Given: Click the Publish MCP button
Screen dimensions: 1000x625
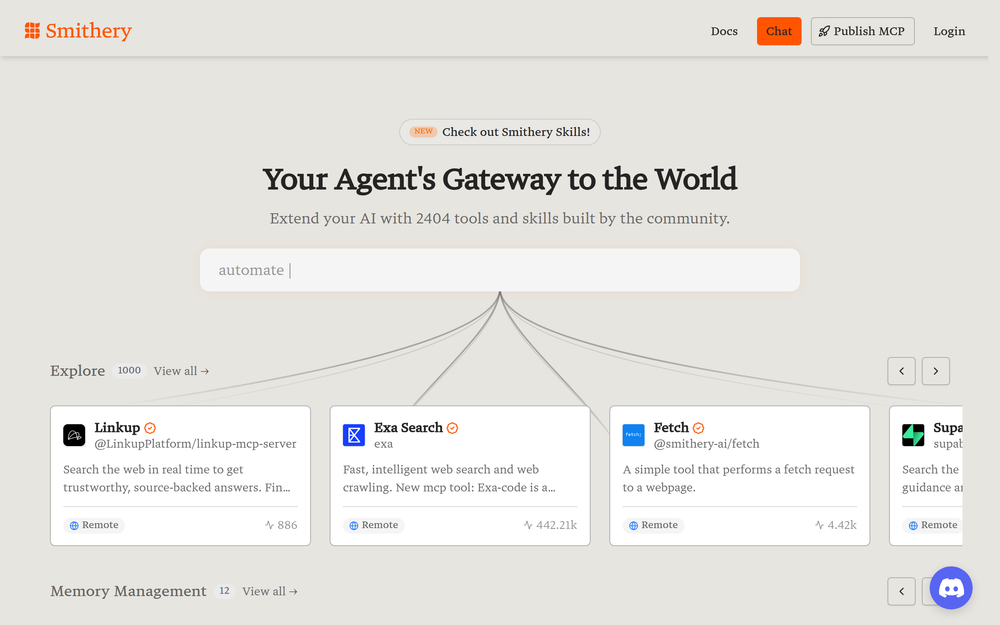Looking at the screenshot, I should point(862,31).
